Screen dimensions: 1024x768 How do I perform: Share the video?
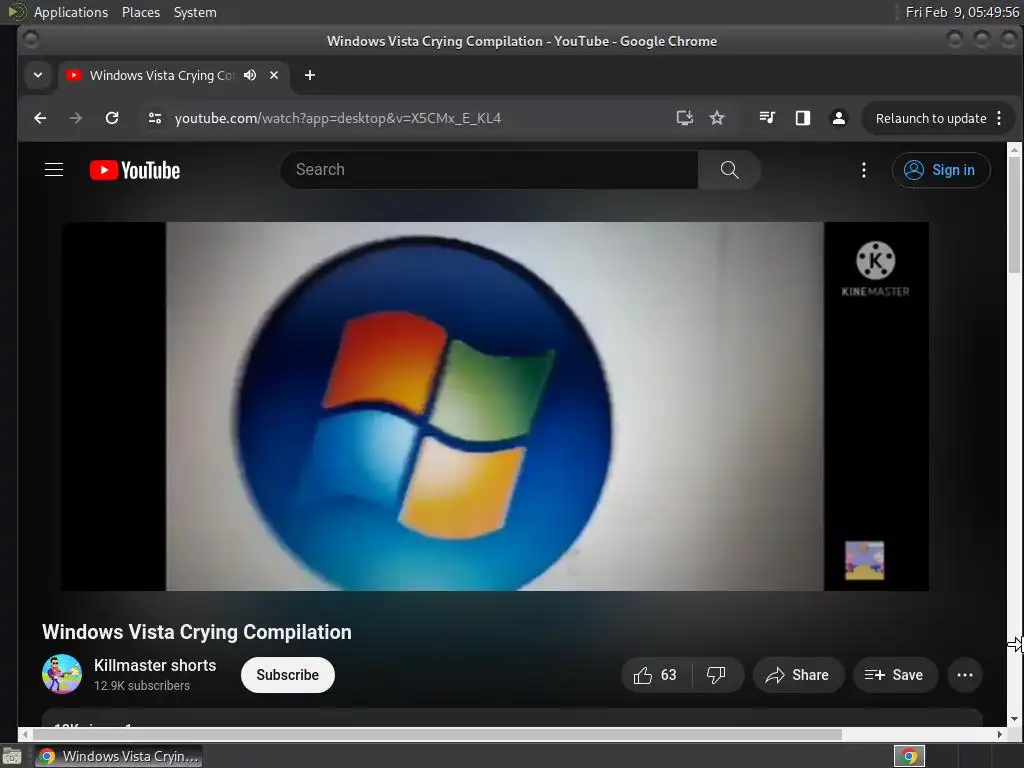[797, 675]
